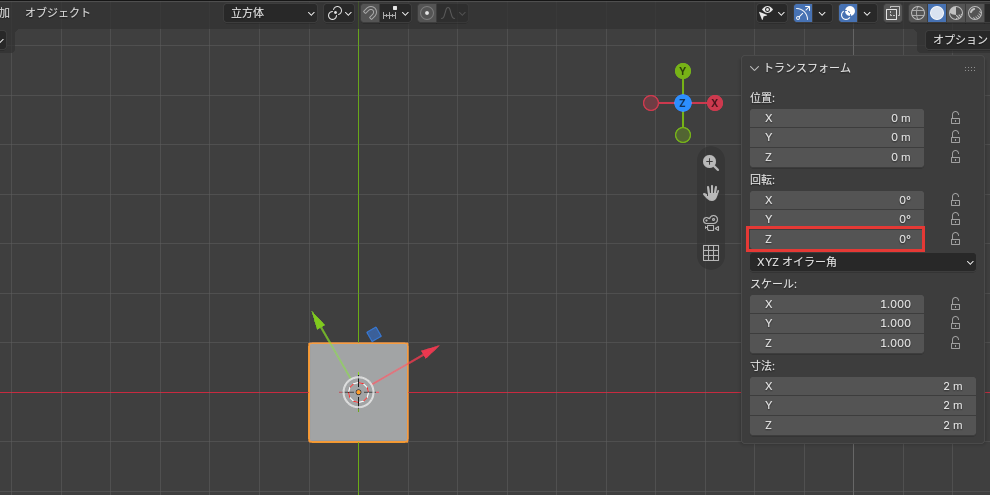Image resolution: width=990 pixels, height=495 pixels.
Task: Switch to wireframe shading
Action: 918,13
